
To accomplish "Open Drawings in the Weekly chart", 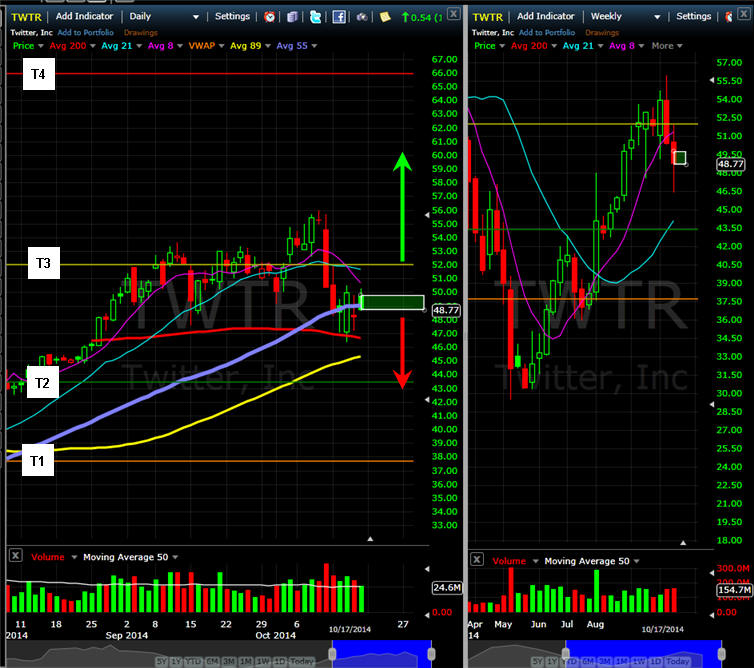I will point(602,33).
